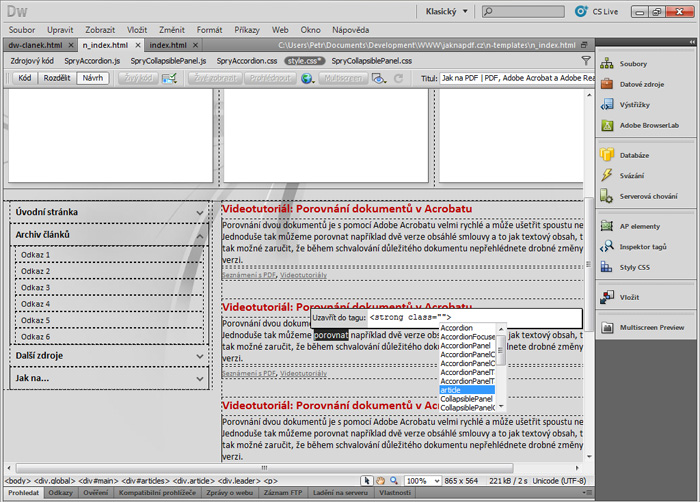
Task: Click the CS Live icon
Action: pos(581,11)
